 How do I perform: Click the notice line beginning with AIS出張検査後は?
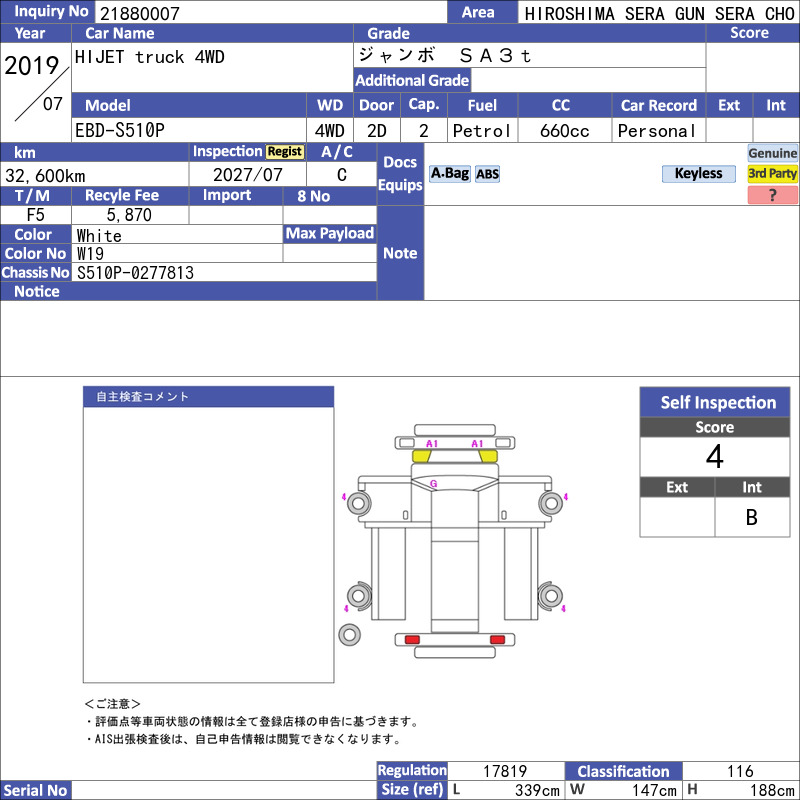(x=244, y=739)
